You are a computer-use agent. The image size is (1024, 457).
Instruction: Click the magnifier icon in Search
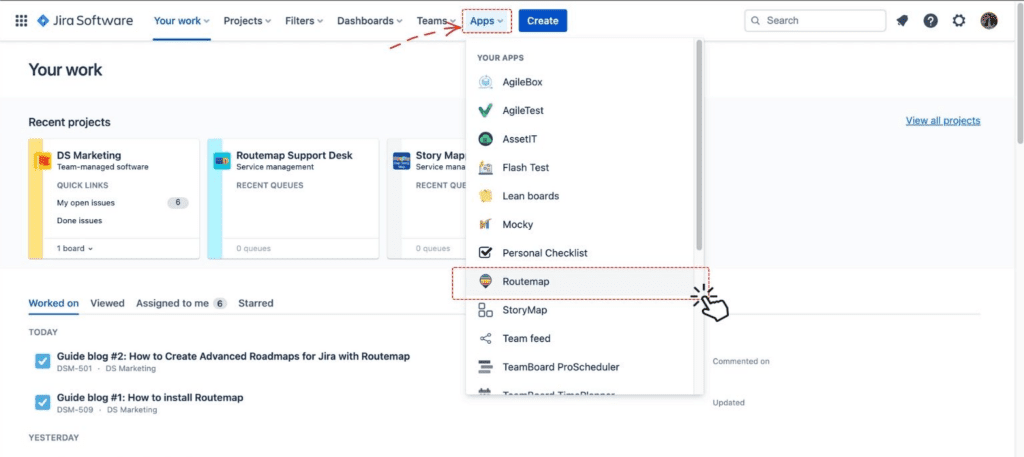(756, 21)
